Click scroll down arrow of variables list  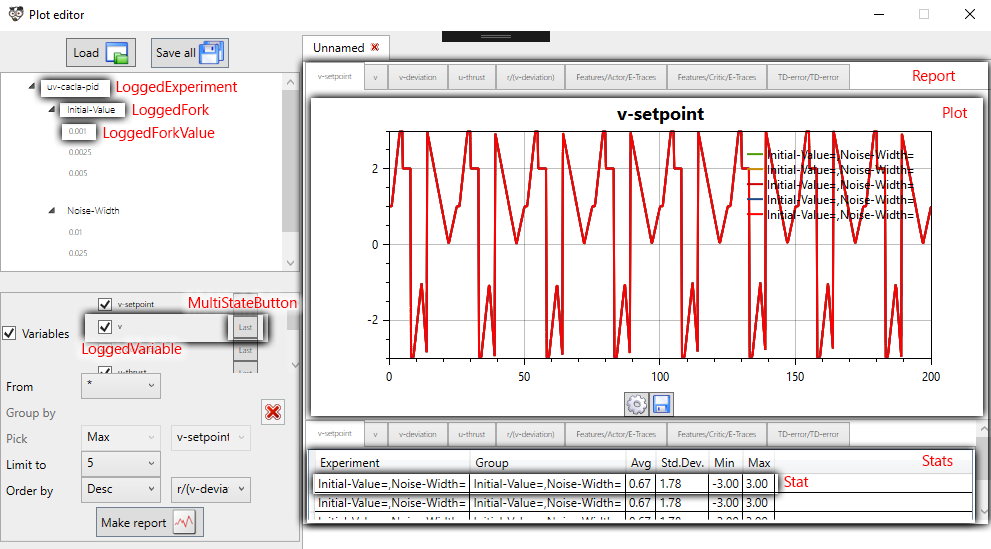295,365
